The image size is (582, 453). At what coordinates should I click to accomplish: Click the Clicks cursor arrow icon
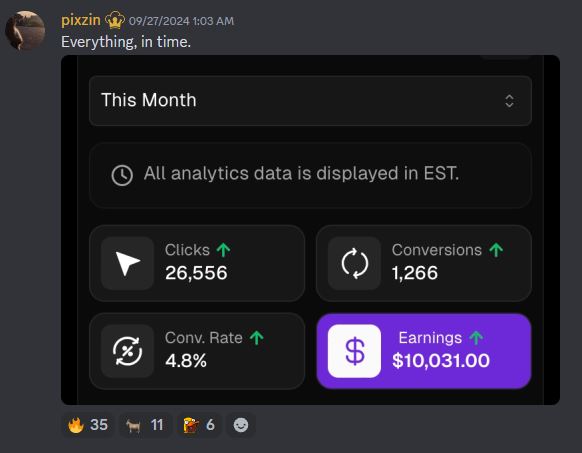click(127, 263)
